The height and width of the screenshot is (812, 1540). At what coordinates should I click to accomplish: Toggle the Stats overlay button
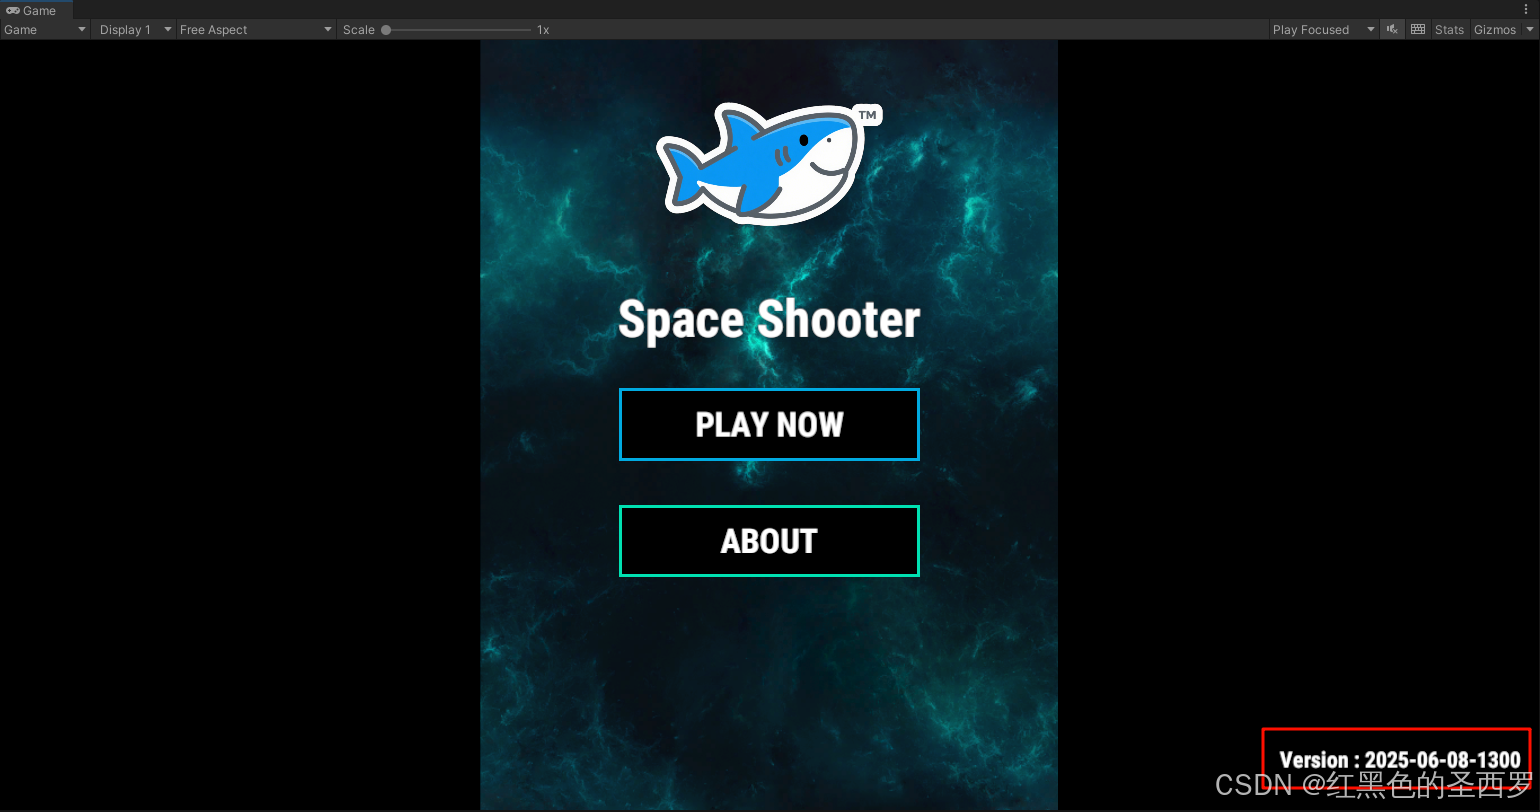pyautogui.click(x=1449, y=30)
